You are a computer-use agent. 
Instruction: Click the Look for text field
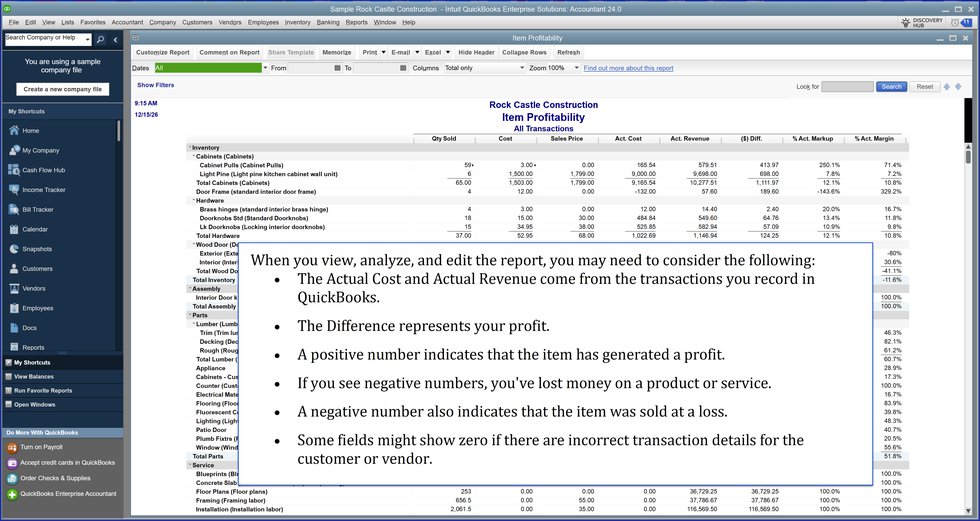[847, 87]
